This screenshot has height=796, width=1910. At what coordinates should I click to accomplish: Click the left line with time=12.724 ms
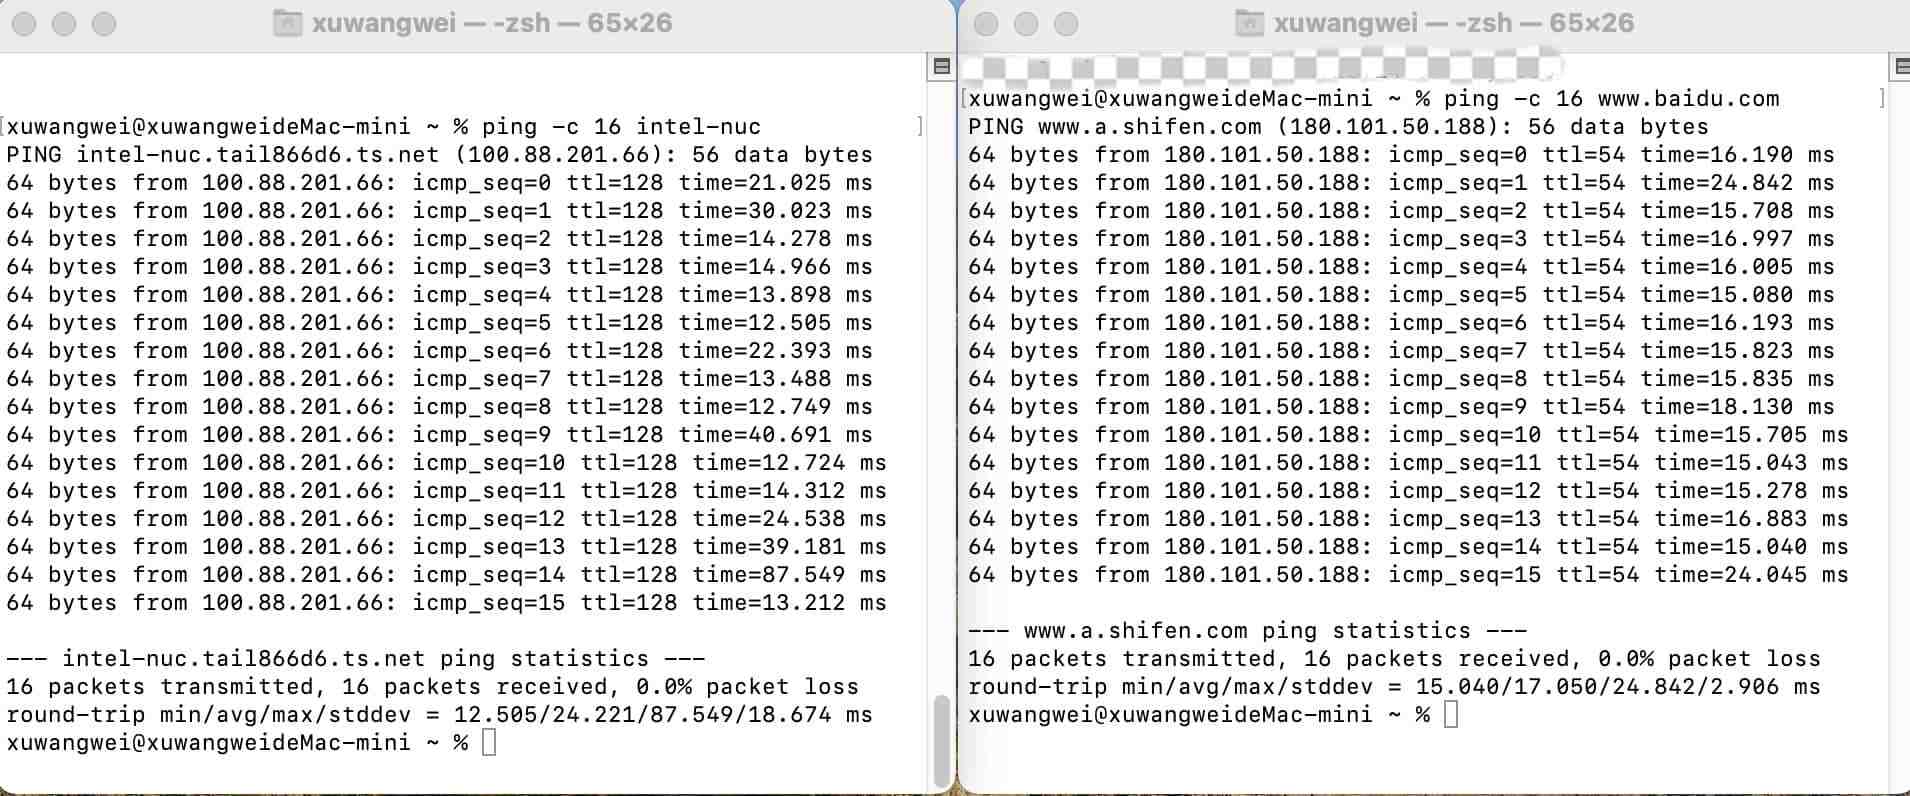pyautogui.click(x=447, y=463)
